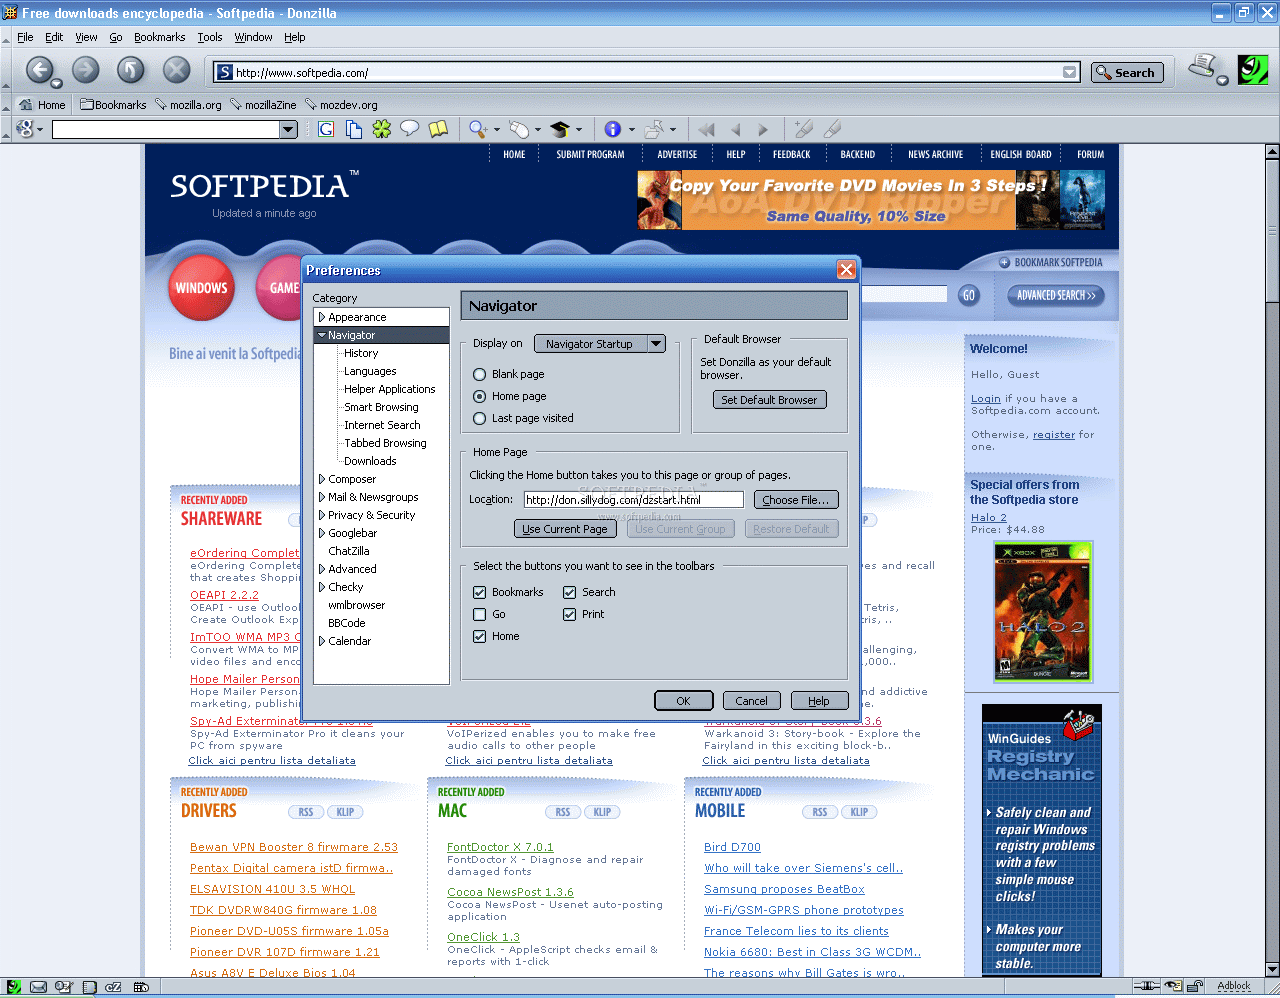Select Internet Search in category tree
Screen dimensions: 1280x998
click(x=382, y=425)
